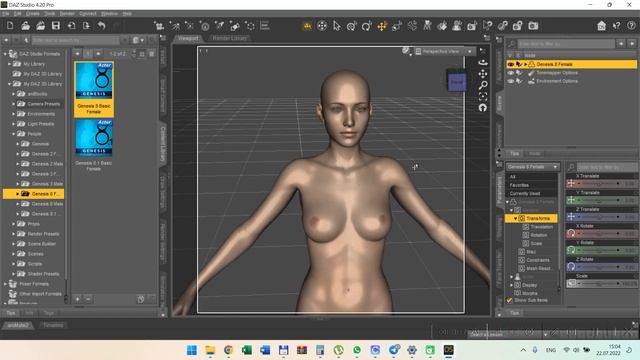Screen dimensions: 640x360
Task: Collapse the People folder
Action: [x=13, y=134]
